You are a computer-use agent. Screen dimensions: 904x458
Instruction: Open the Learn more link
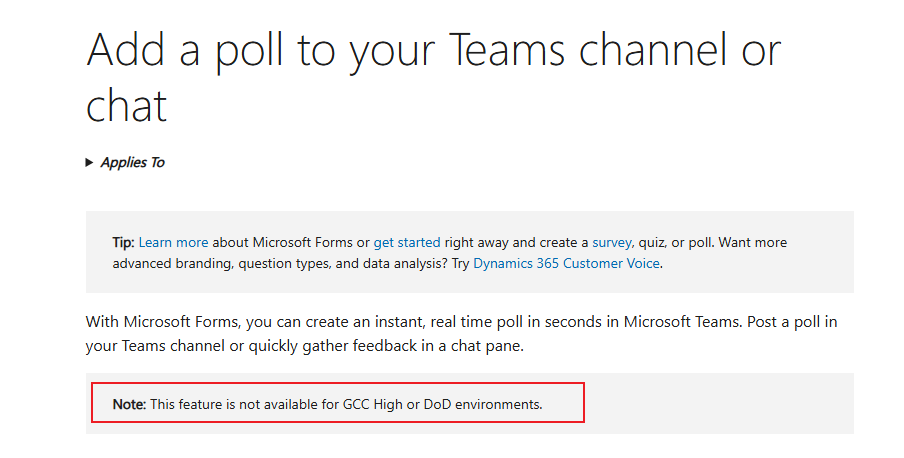pyautogui.click(x=174, y=242)
